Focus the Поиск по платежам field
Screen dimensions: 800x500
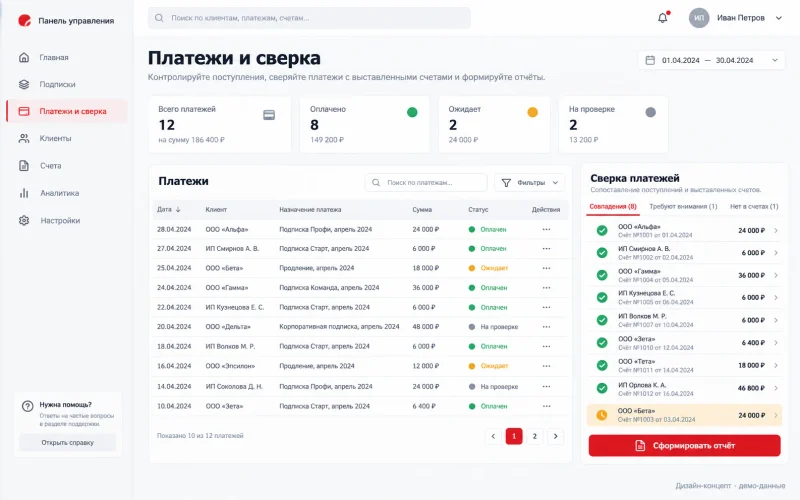click(x=426, y=183)
